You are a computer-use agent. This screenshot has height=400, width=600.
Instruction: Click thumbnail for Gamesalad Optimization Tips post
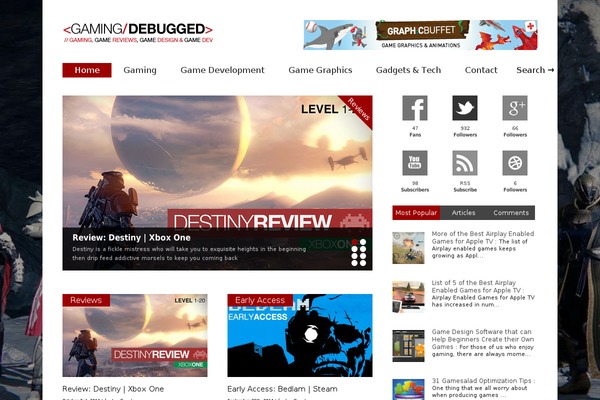pos(408,389)
